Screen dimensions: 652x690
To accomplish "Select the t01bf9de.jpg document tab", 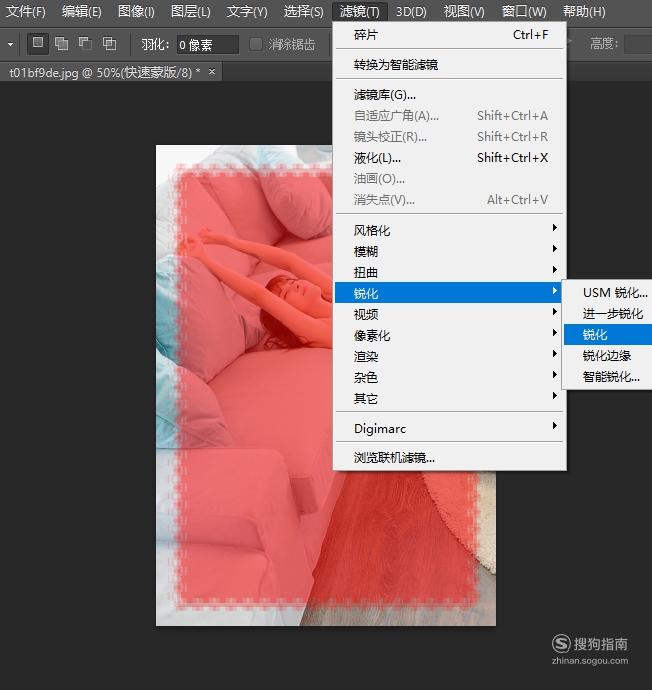I will [x=111, y=72].
